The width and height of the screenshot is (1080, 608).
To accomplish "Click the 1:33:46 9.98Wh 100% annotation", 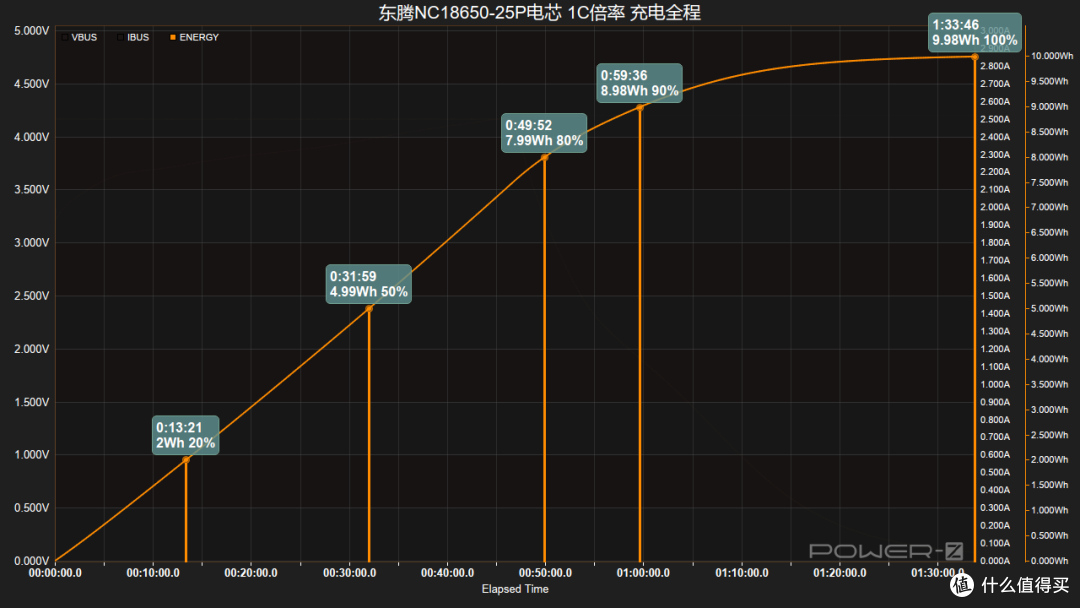I will pyautogui.click(x=975, y=32).
